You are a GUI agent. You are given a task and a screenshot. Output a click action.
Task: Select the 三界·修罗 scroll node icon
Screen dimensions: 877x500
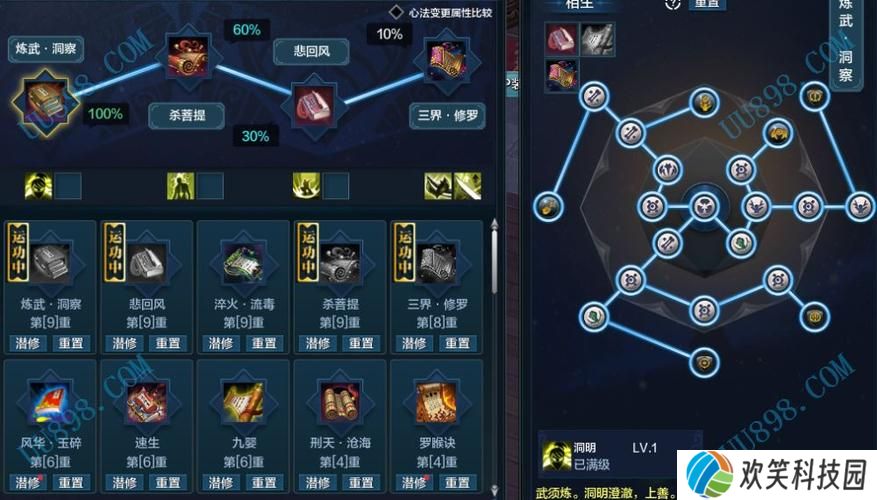[446, 60]
